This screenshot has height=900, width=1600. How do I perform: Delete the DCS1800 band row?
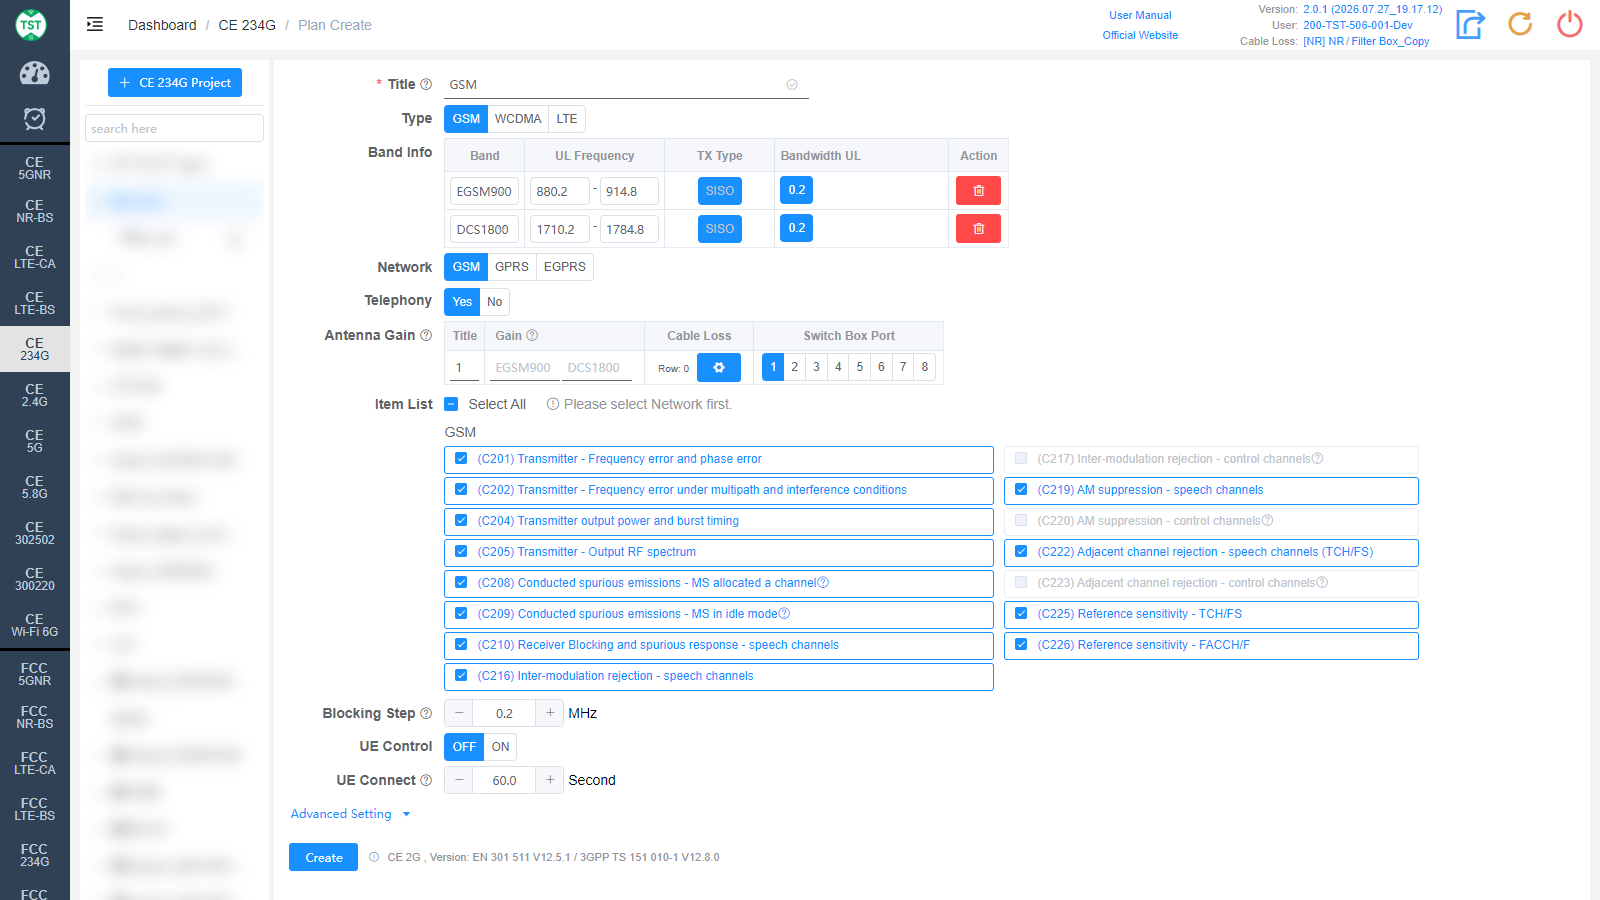click(978, 229)
